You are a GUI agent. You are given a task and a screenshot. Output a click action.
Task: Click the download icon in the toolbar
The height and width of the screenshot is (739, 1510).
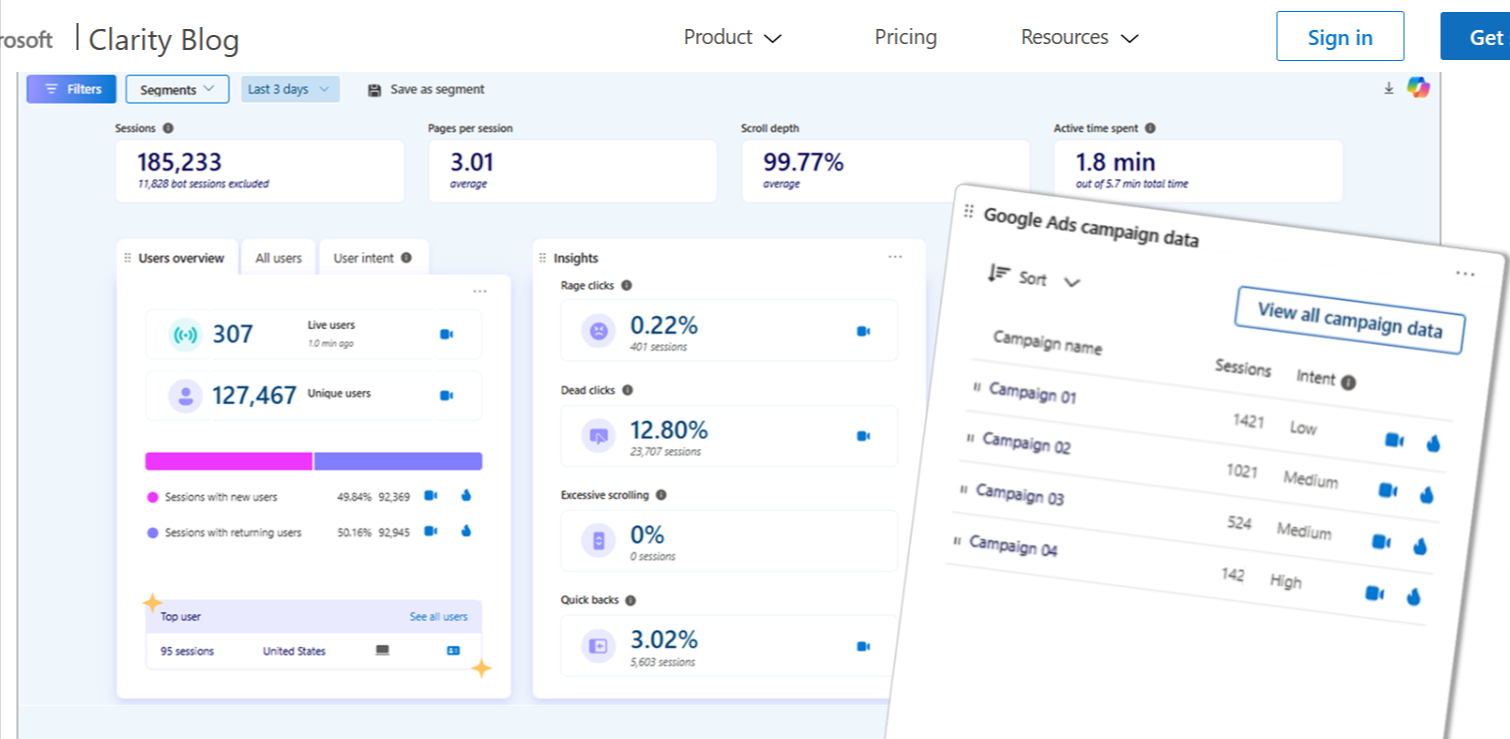1388,88
